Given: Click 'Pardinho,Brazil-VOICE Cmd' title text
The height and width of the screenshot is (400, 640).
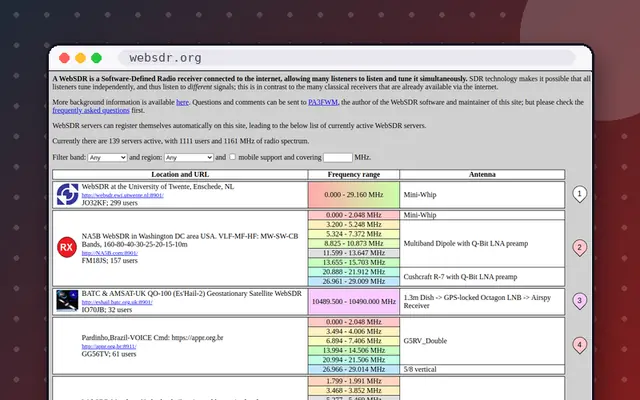Looking at the screenshot, I should click(152, 338).
